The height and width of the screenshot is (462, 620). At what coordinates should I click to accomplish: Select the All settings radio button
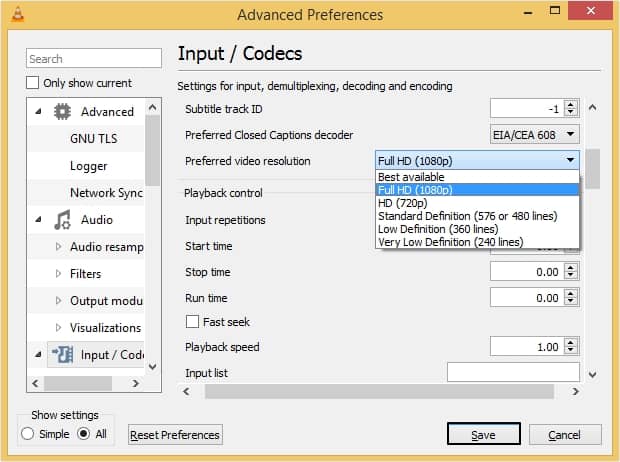click(84, 434)
